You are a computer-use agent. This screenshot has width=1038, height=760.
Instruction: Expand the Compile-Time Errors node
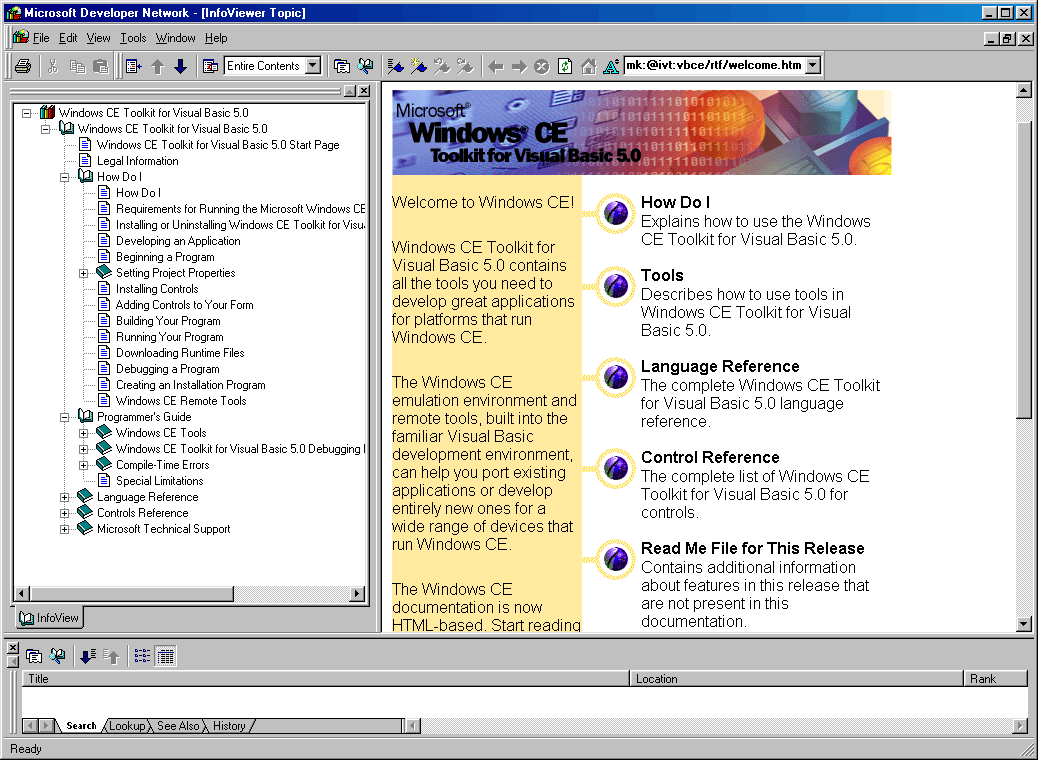pos(83,465)
